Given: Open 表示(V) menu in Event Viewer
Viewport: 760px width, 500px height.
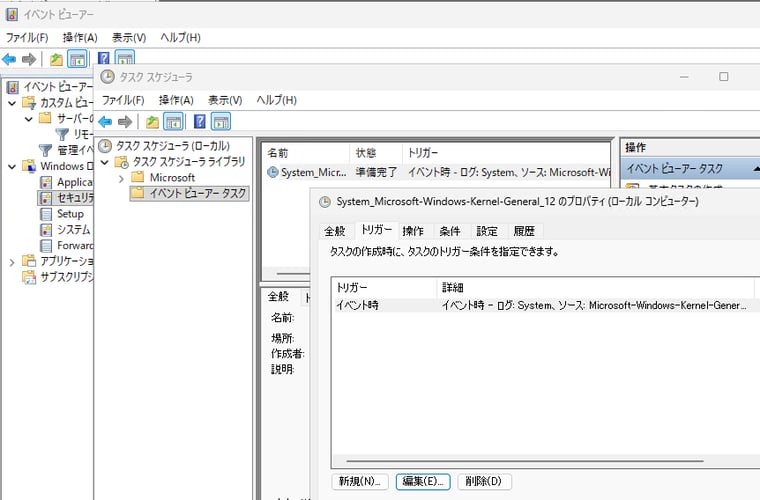Looking at the screenshot, I should [129, 37].
